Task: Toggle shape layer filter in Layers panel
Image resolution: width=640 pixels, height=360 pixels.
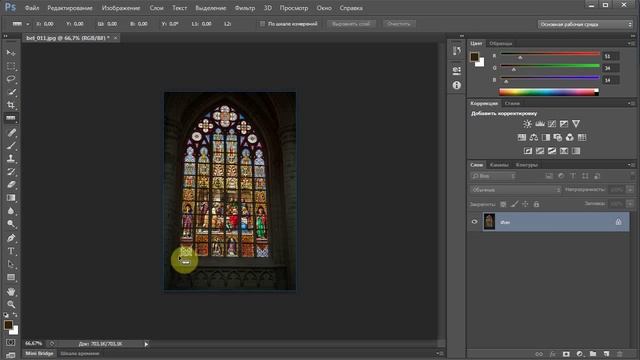Action: 585,176
